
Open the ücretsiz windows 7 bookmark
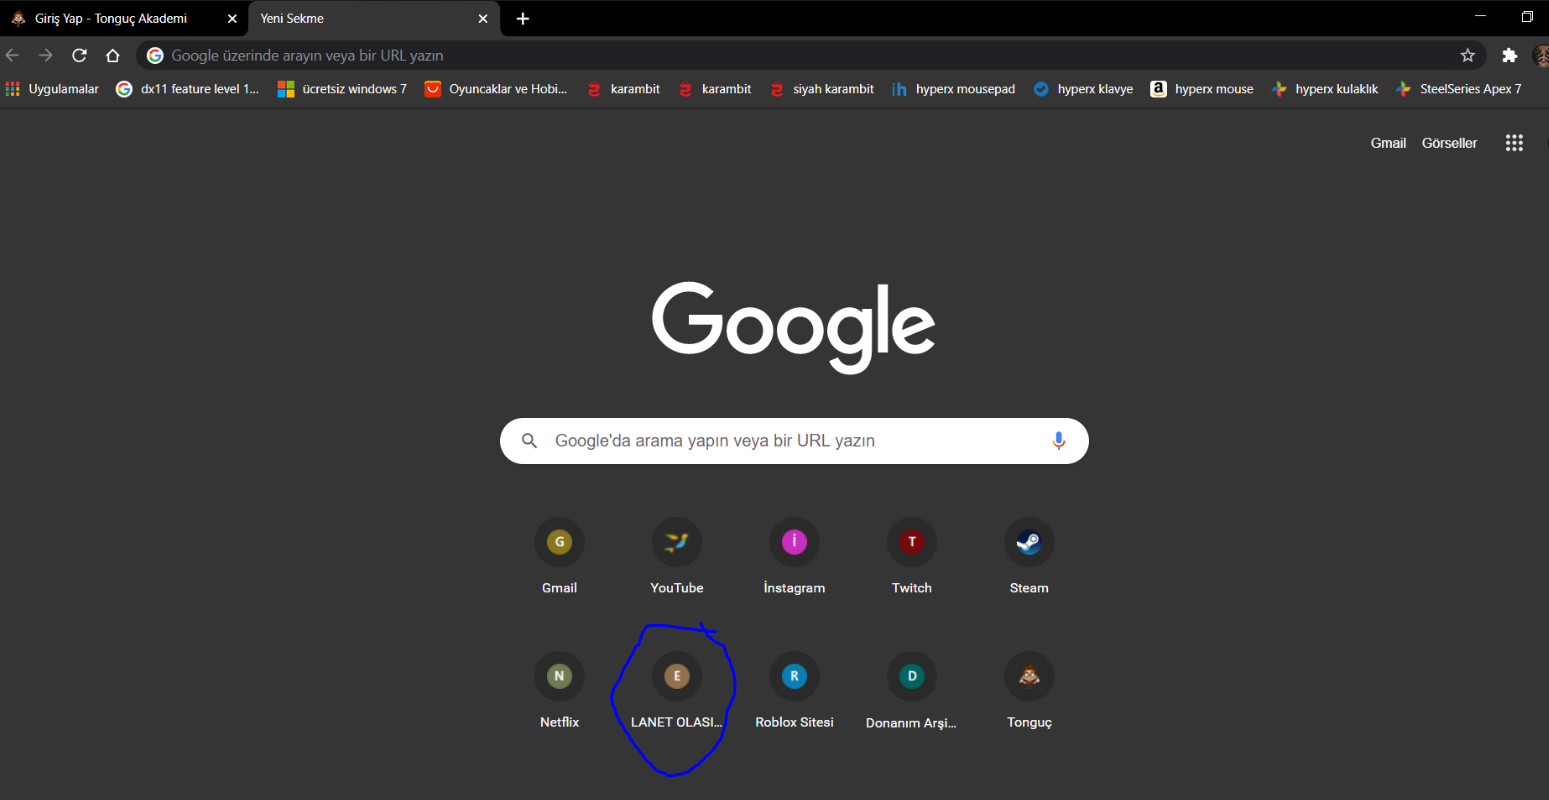[343, 89]
